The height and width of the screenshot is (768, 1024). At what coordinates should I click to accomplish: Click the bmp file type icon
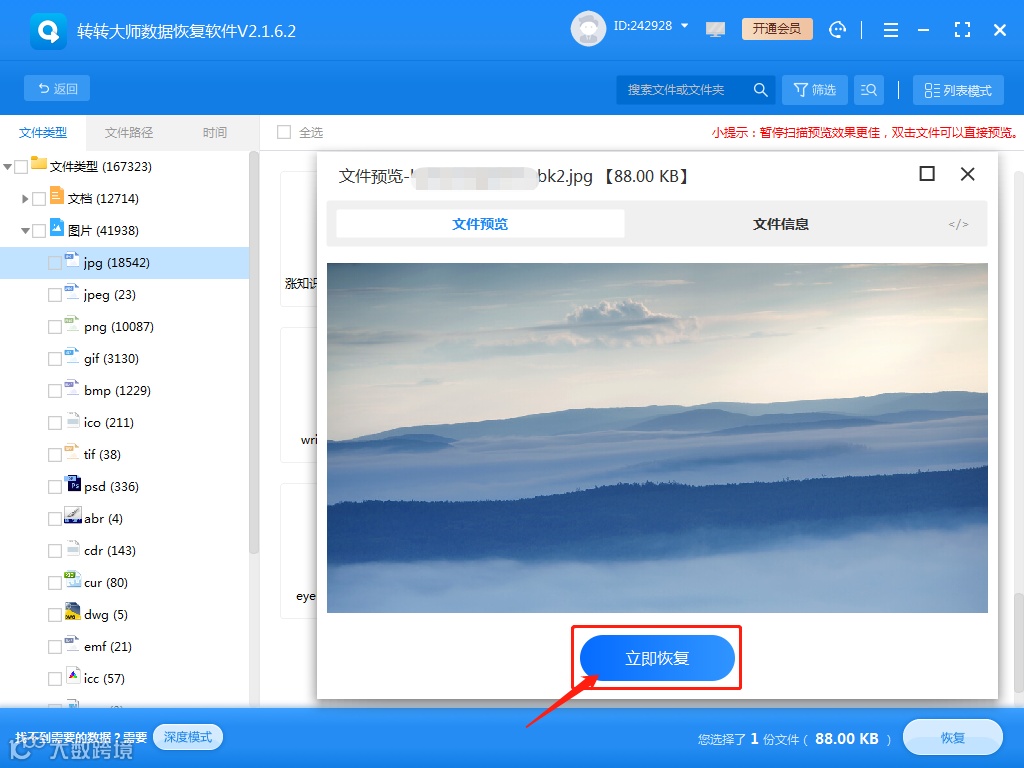[72, 387]
